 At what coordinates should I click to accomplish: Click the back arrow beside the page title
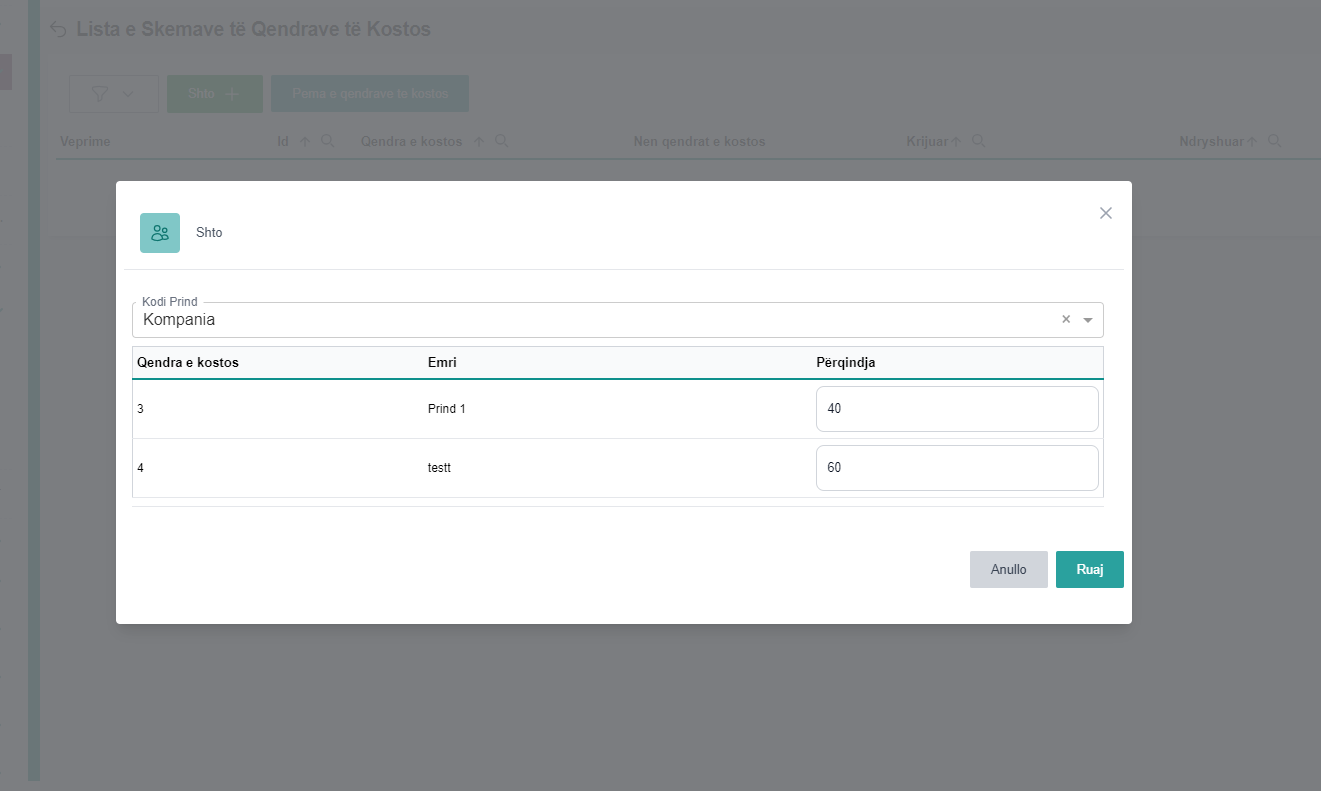pyautogui.click(x=59, y=30)
